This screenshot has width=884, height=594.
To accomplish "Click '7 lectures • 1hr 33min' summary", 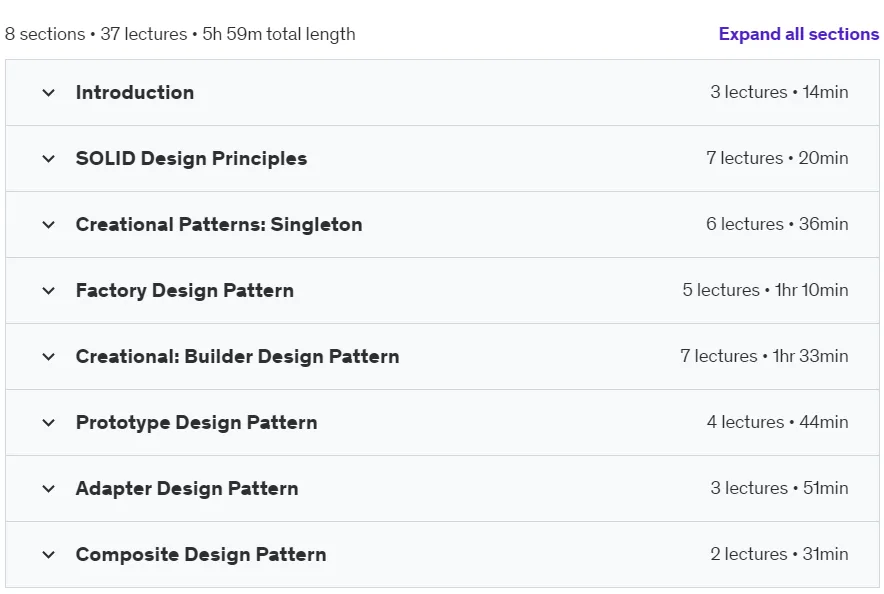I will coord(764,356).
